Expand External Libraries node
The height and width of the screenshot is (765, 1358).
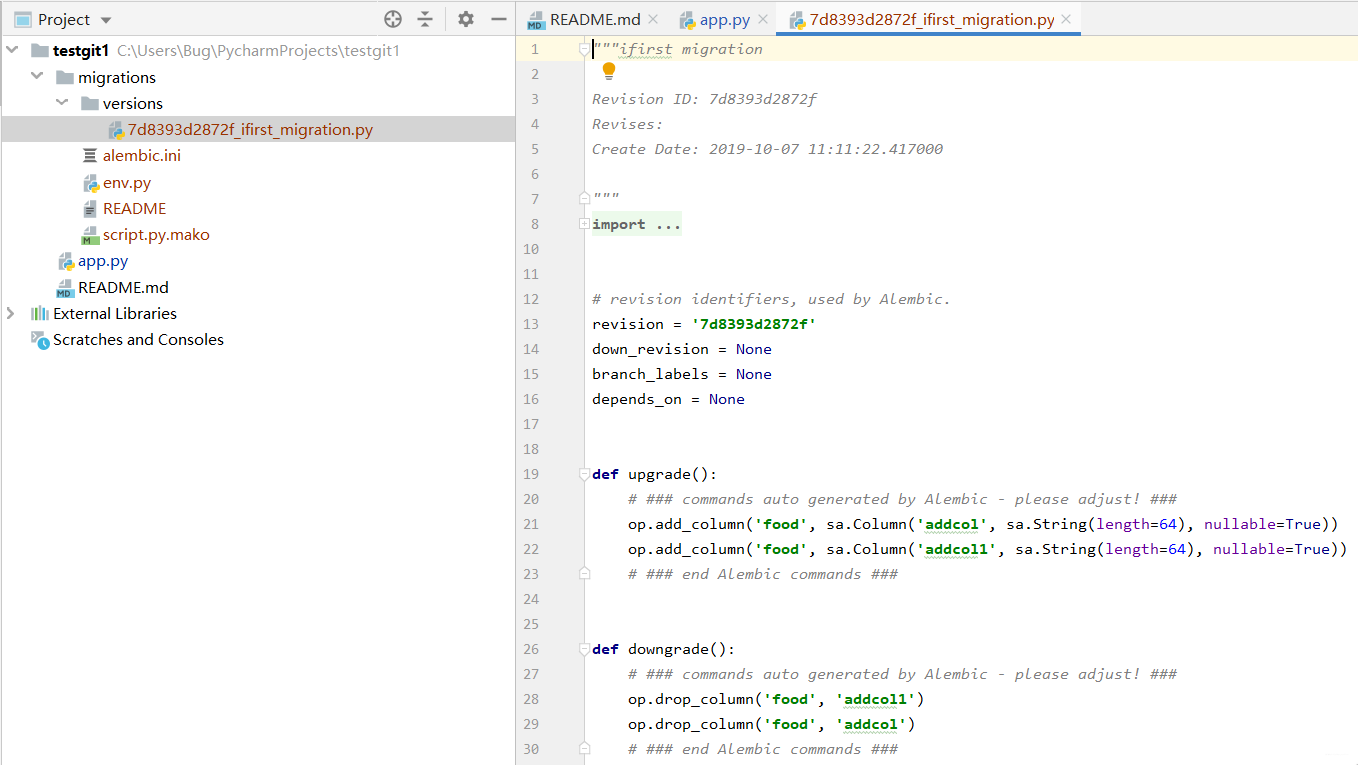click(11, 313)
